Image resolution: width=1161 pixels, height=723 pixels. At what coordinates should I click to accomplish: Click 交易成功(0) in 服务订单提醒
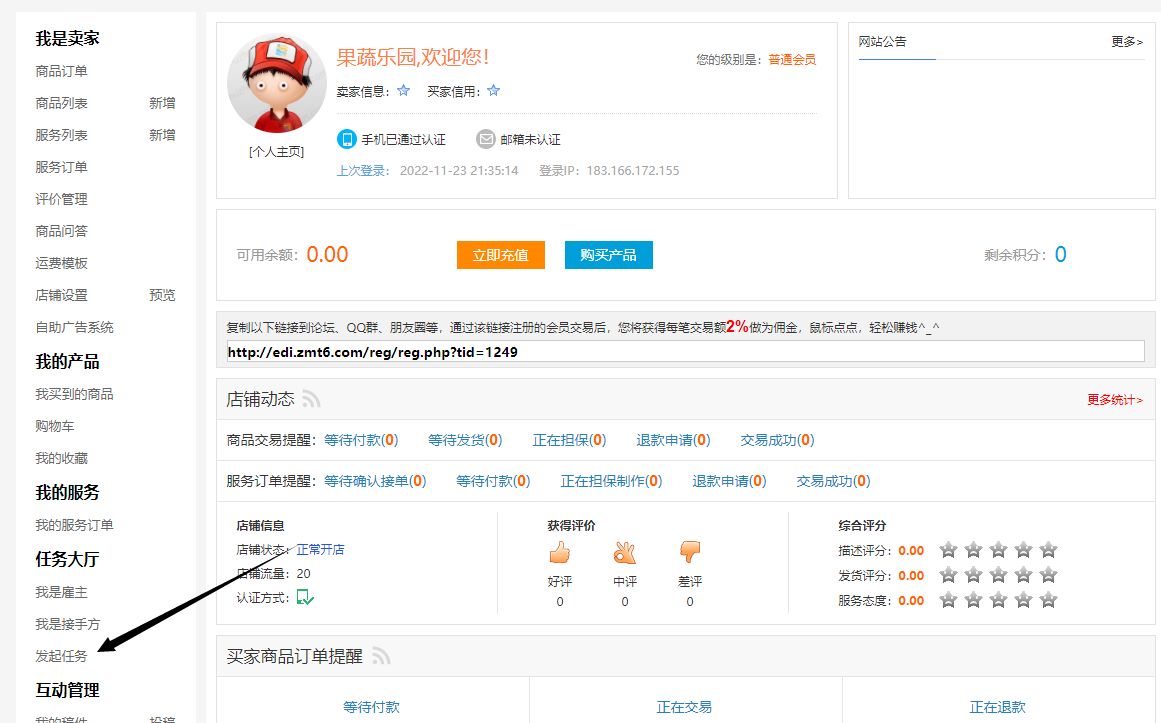click(833, 482)
